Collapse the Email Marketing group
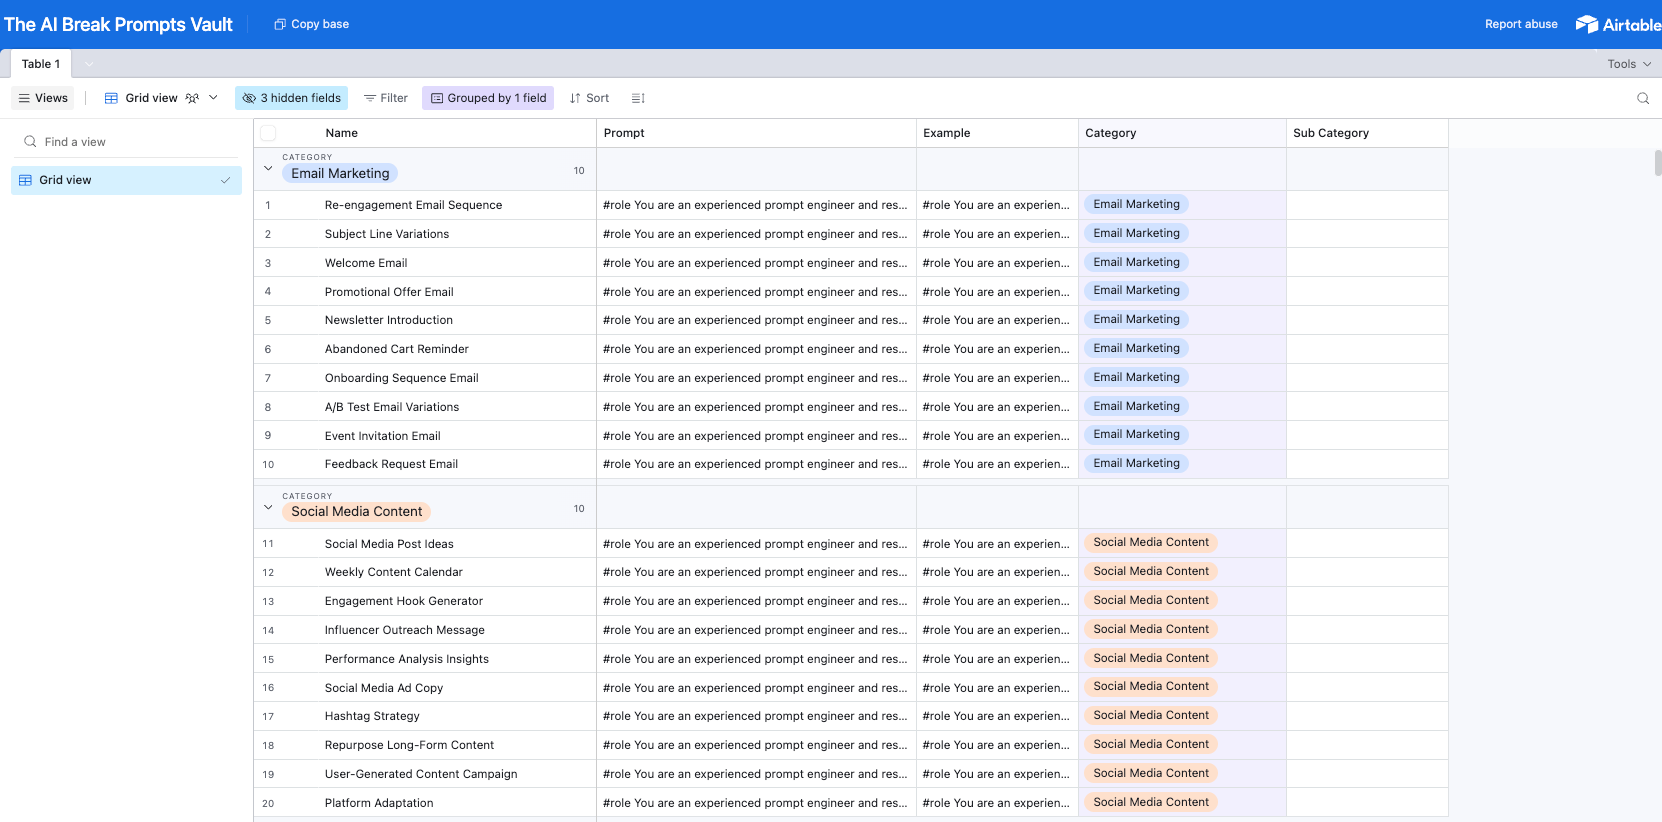The width and height of the screenshot is (1662, 822). click(x=268, y=169)
